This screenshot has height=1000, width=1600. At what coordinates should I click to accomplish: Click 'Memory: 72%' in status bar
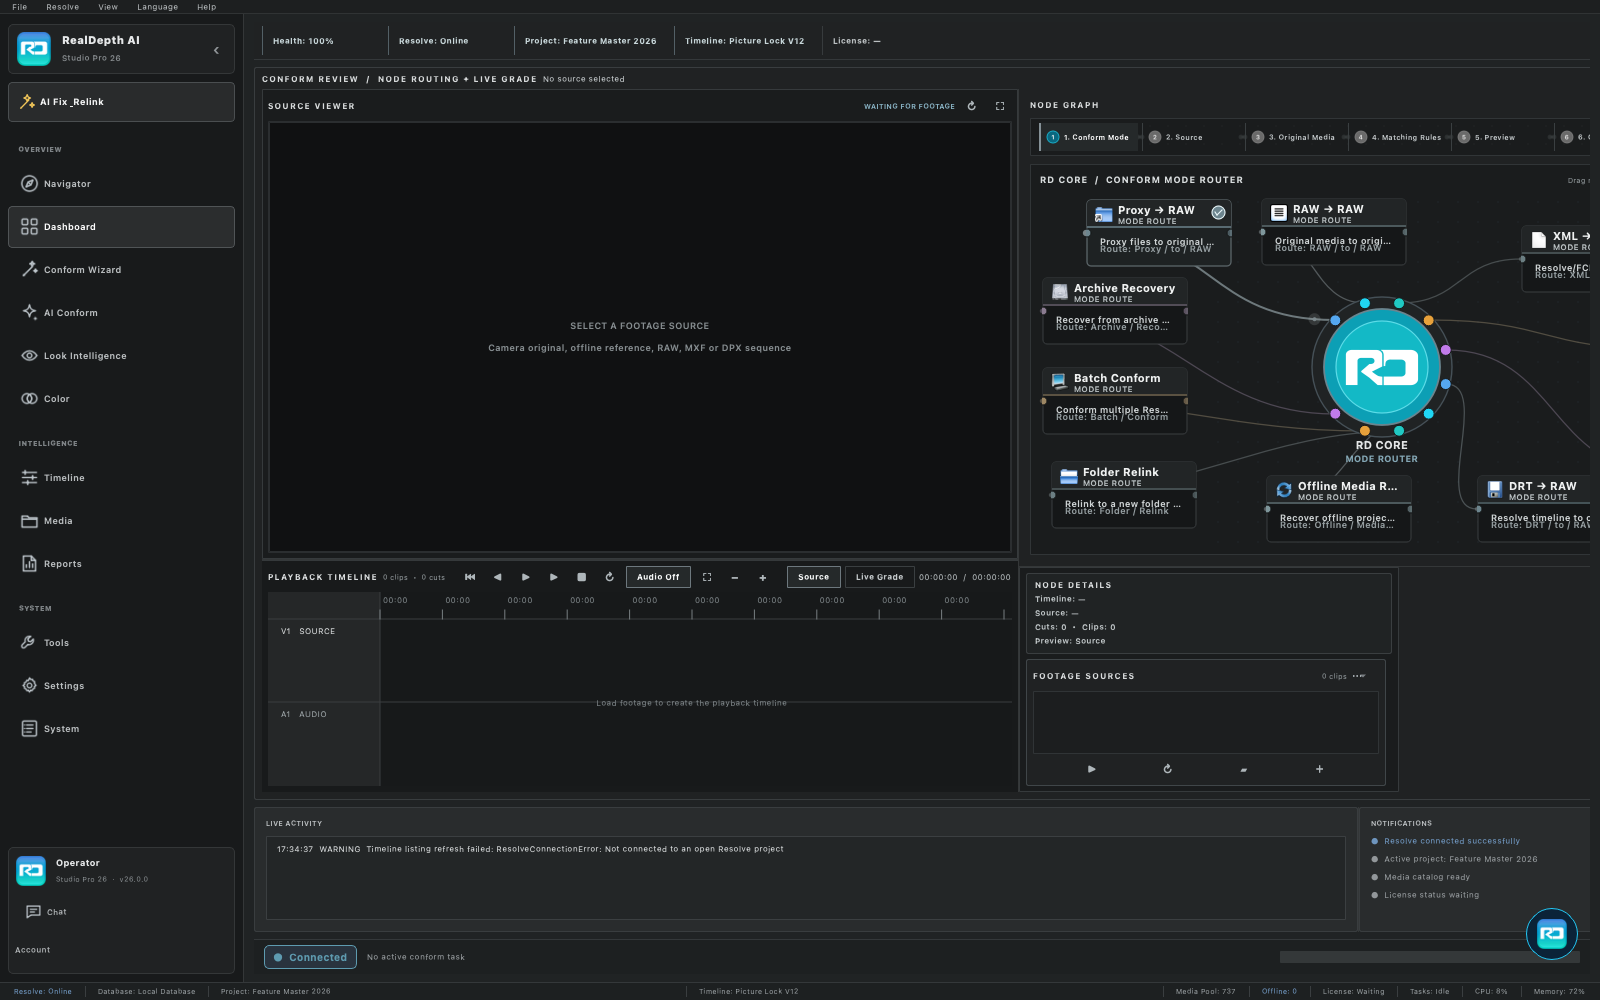(1559, 992)
